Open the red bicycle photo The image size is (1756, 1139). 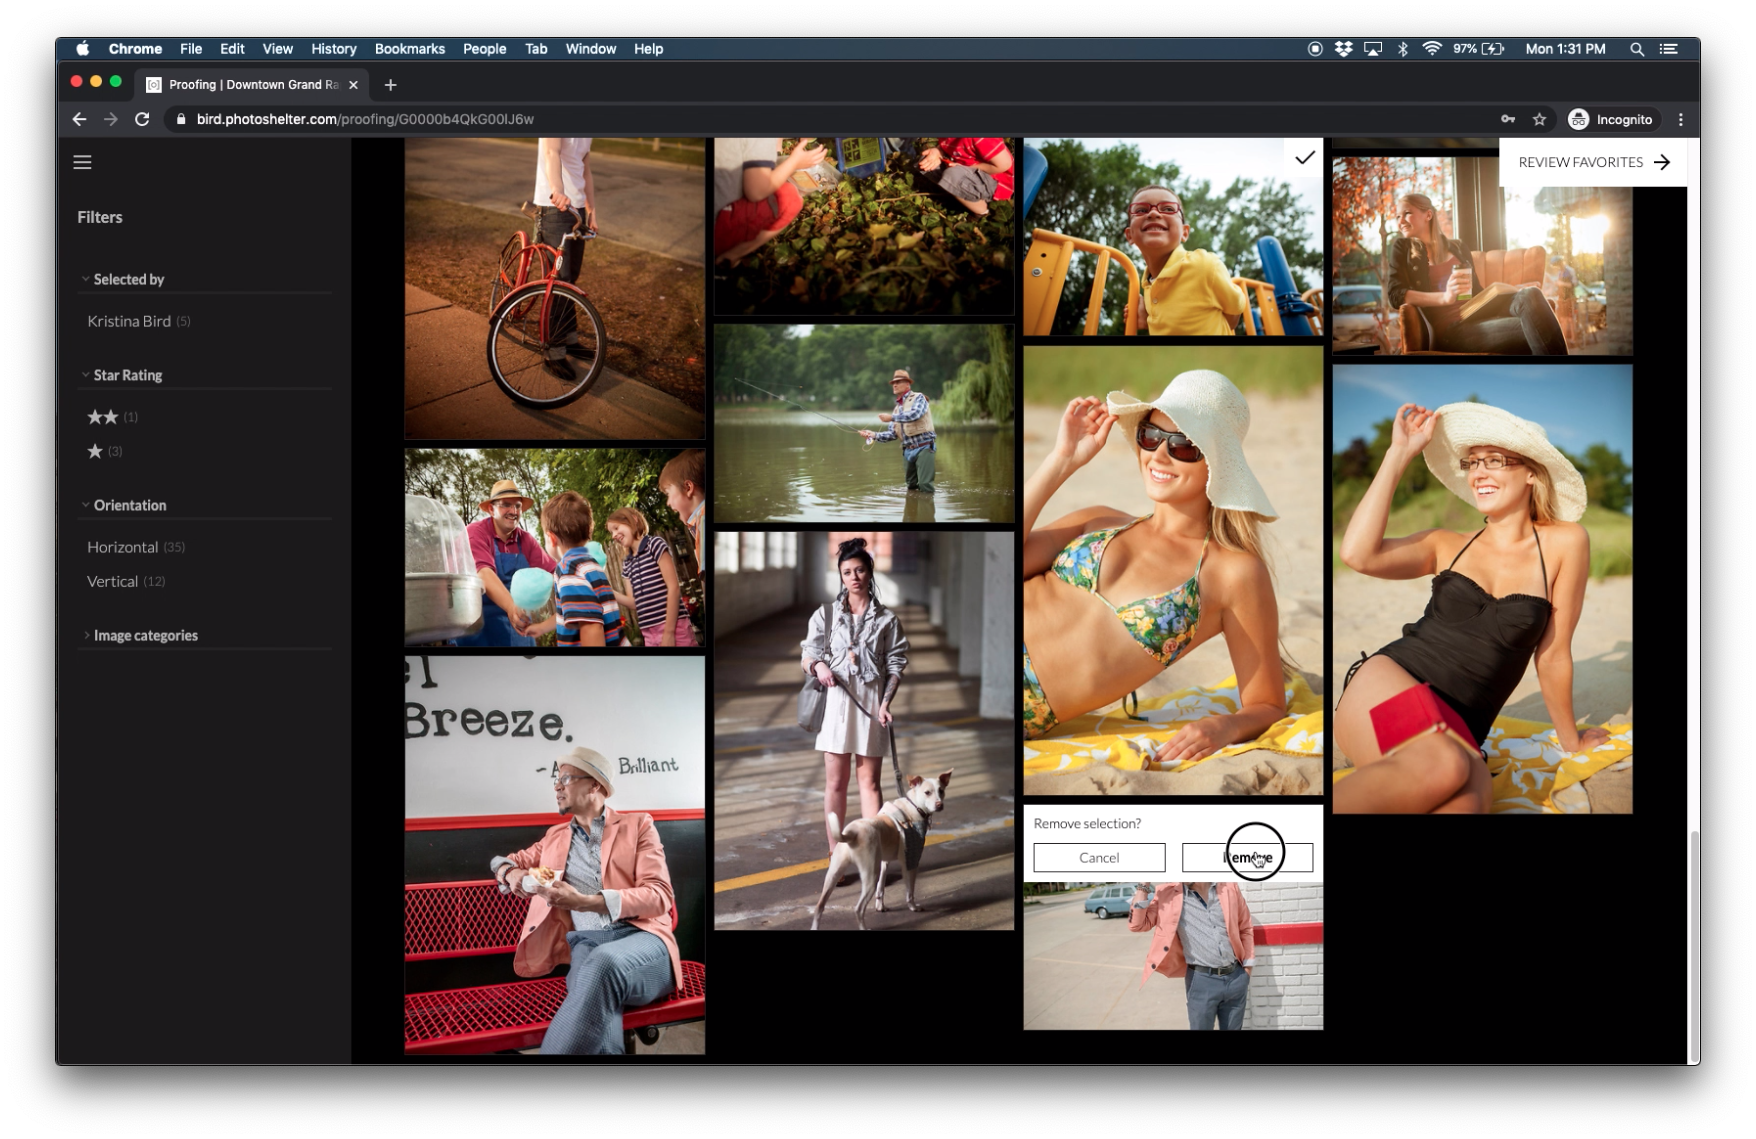[x=554, y=288]
